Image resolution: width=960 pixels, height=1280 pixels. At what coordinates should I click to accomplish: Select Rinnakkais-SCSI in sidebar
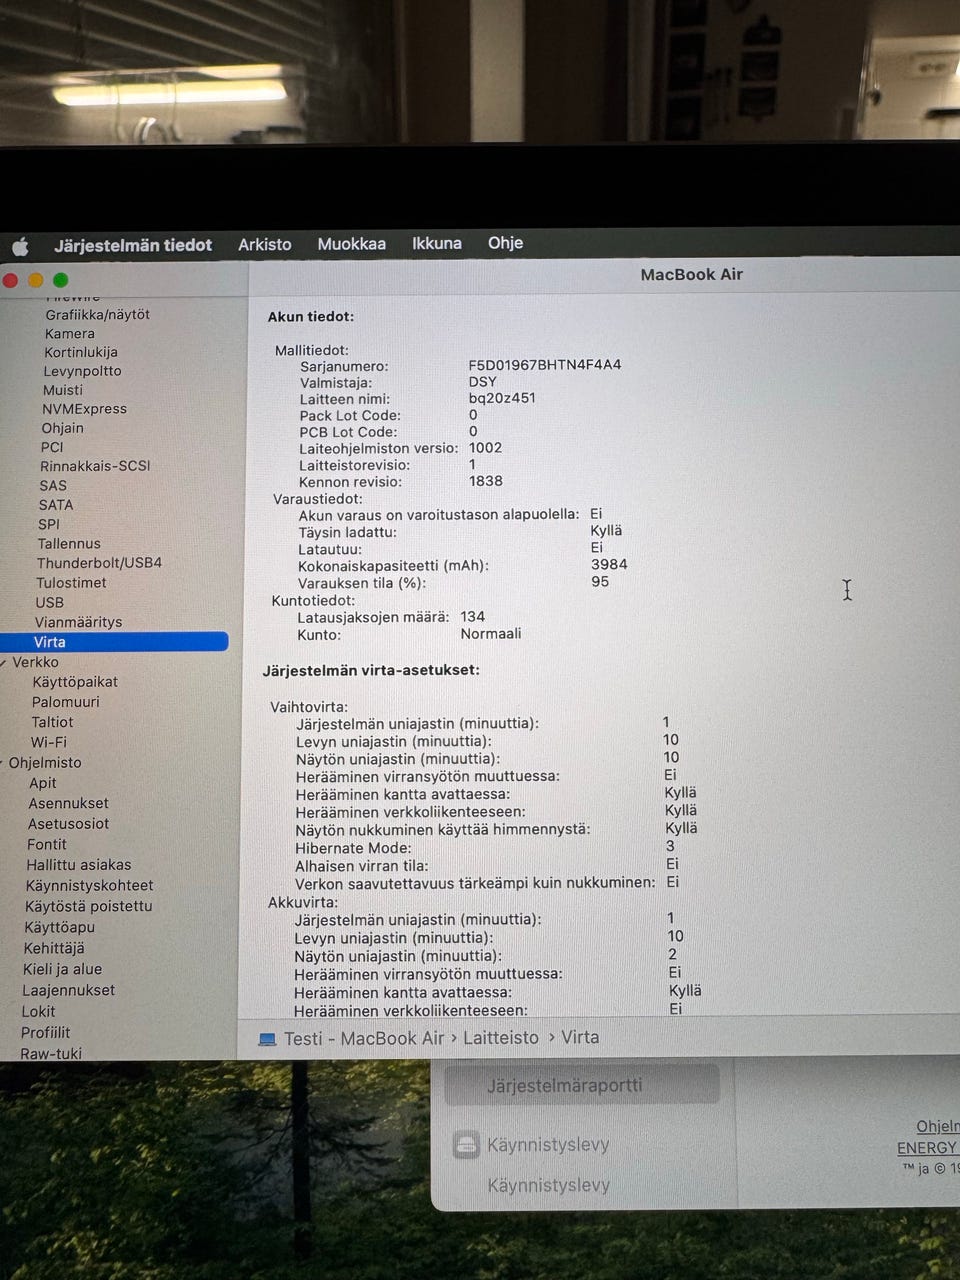(x=95, y=466)
